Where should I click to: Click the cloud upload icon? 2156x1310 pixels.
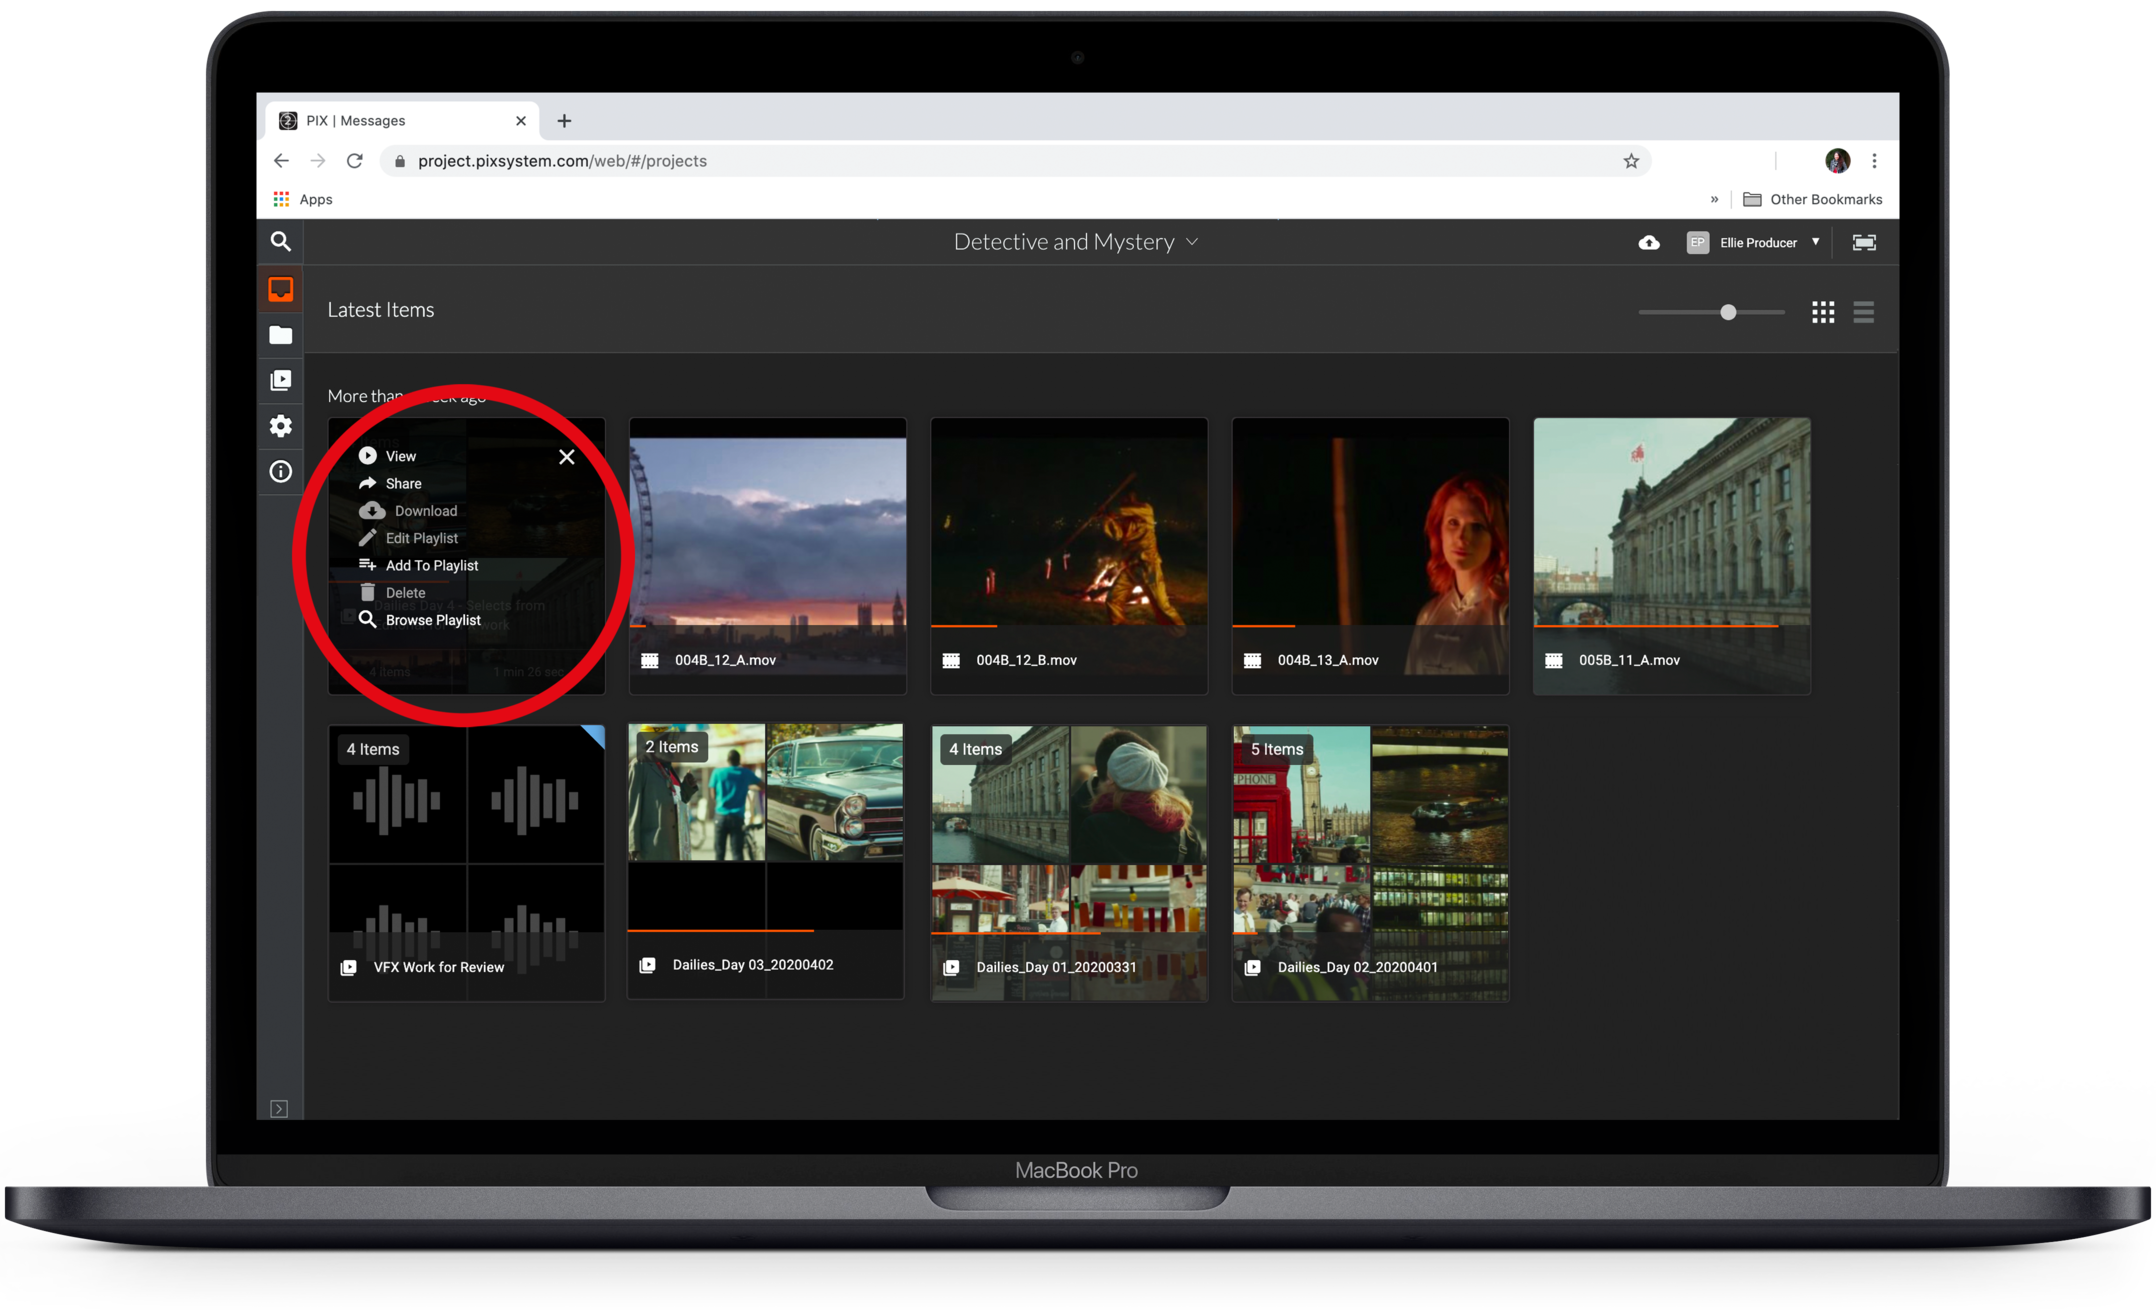click(x=1649, y=243)
